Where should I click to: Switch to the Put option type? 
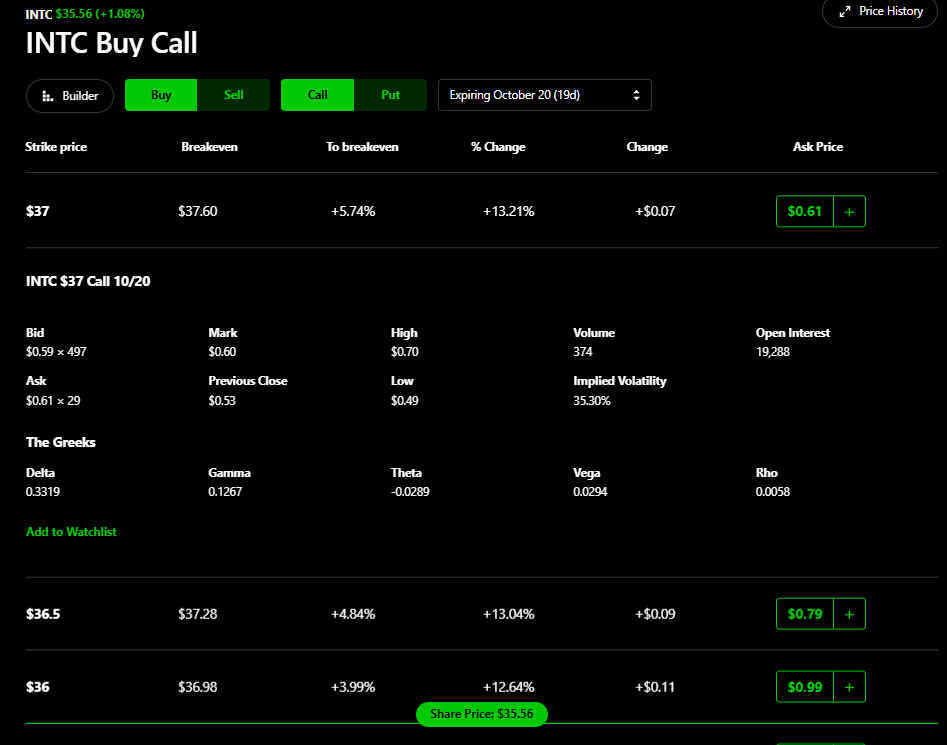[391, 95]
